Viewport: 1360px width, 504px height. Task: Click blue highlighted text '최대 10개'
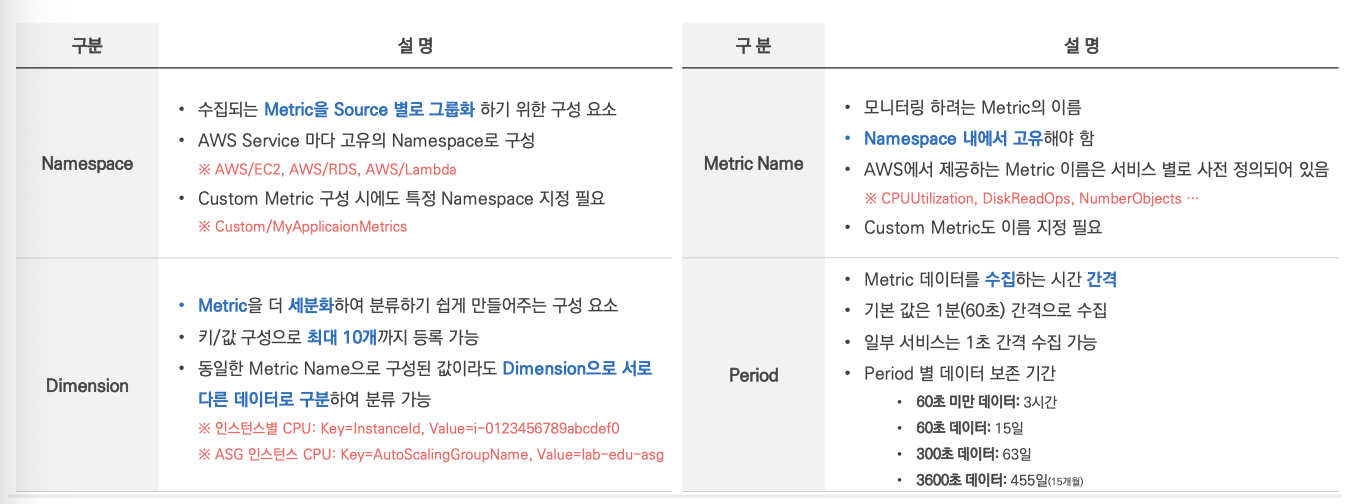345,336
